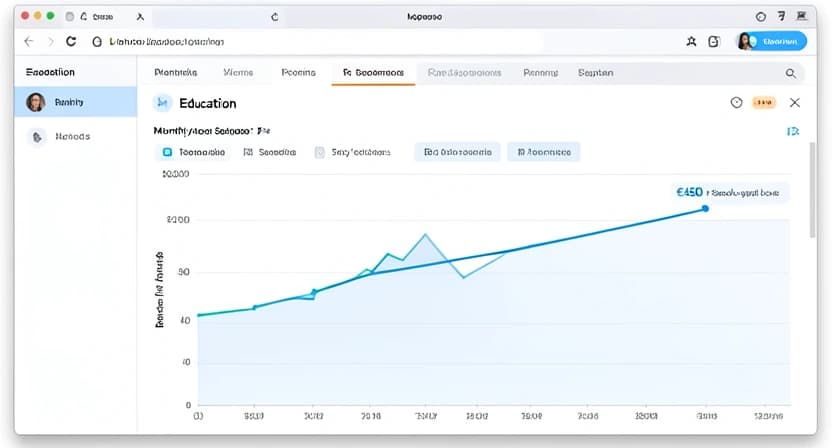The height and width of the screenshot is (448, 832).
Task: Click the search magnifier in the tab bar
Action: [791, 73]
